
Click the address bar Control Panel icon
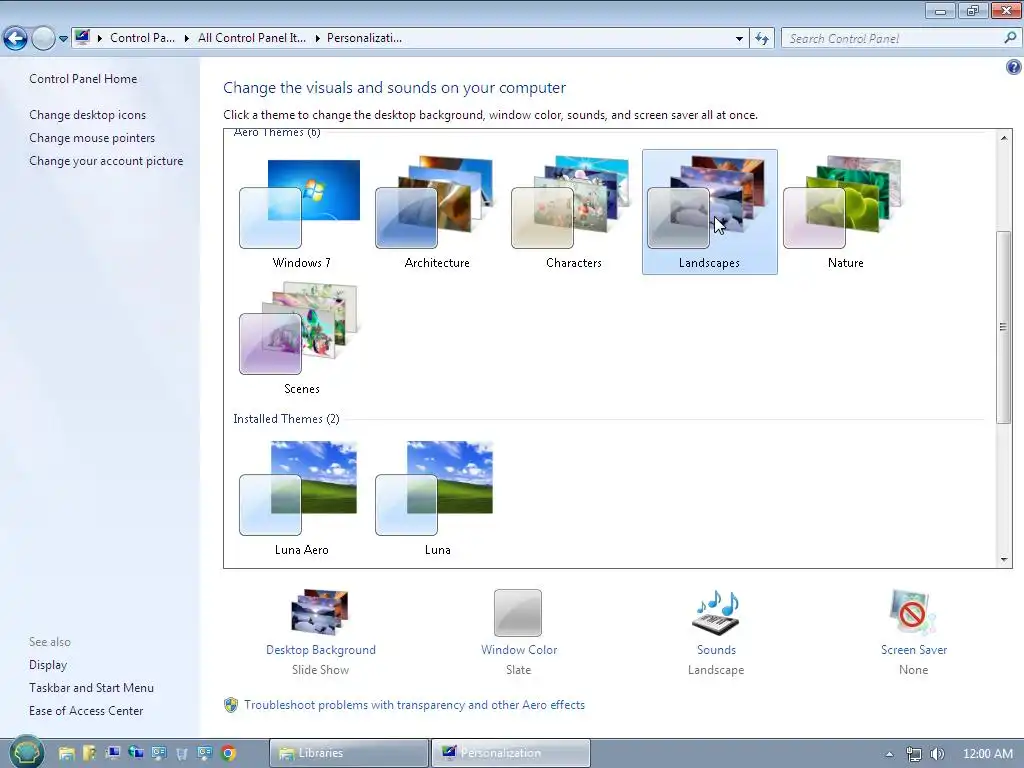pos(82,37)
